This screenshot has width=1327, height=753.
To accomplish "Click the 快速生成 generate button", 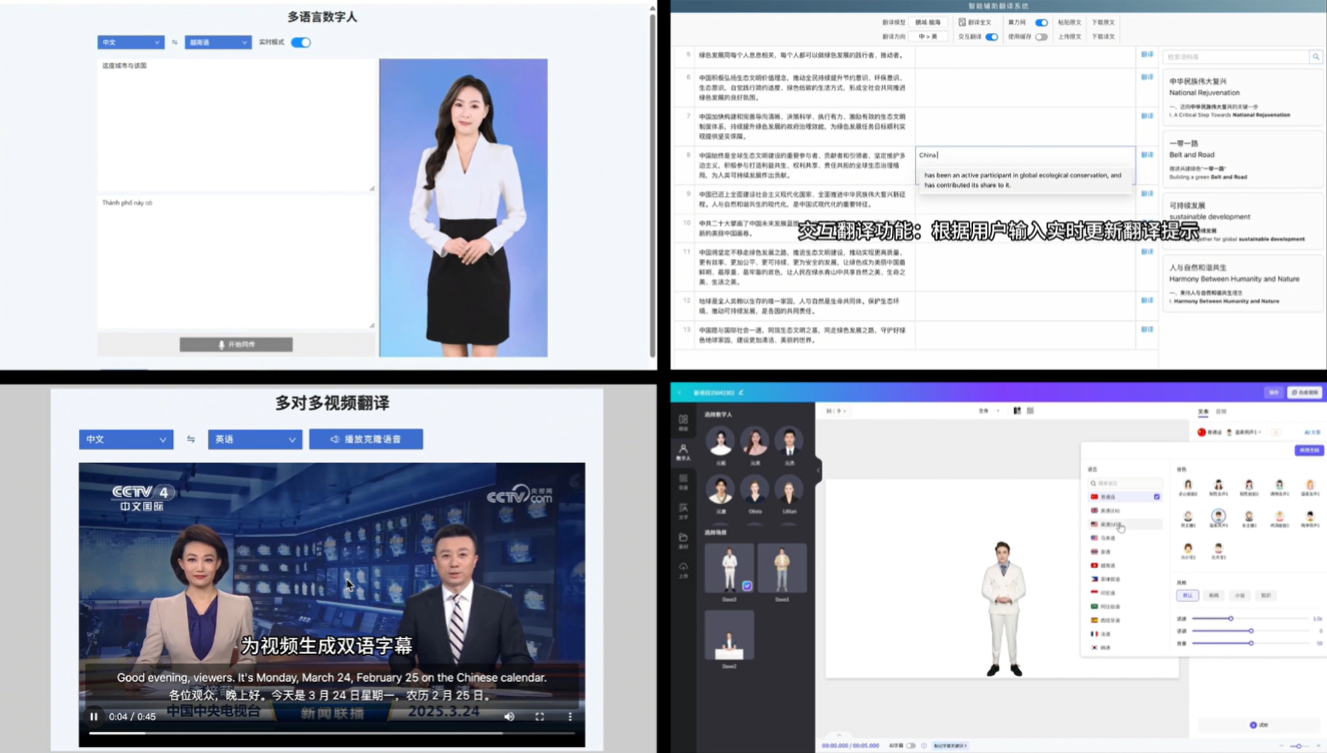I will tap(1304, 392).
